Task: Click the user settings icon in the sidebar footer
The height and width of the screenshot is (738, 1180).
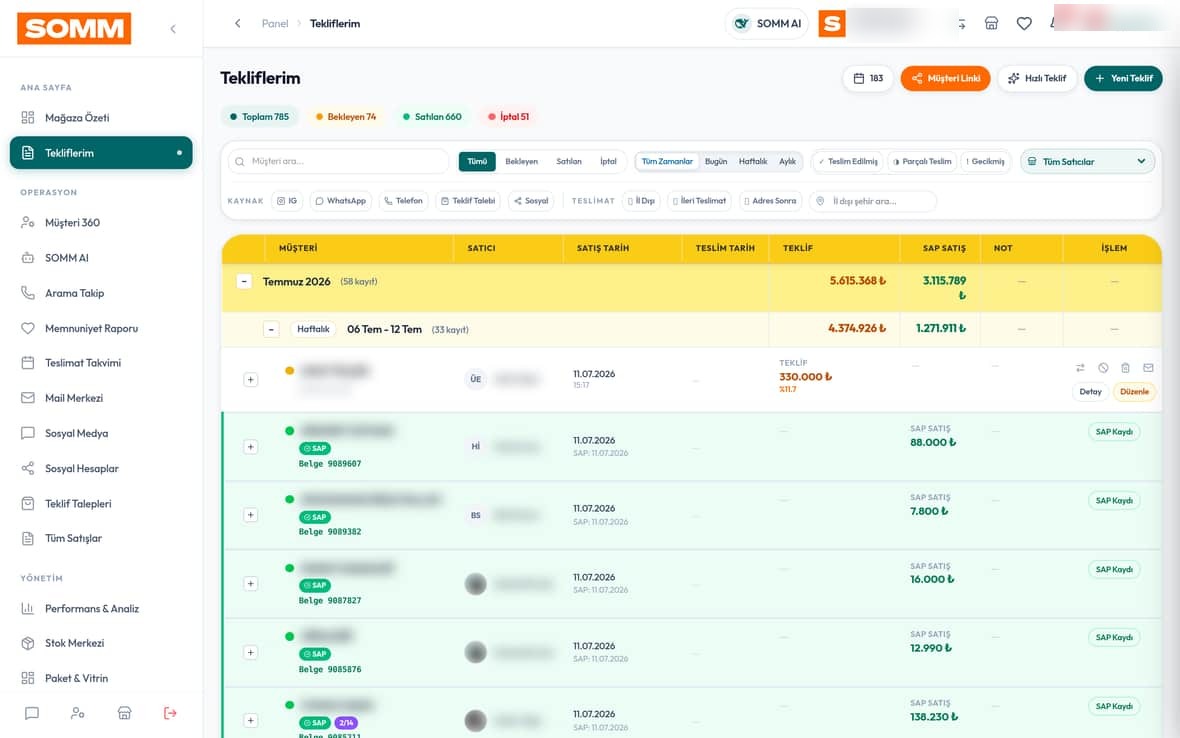Action: tap(78, 713)
